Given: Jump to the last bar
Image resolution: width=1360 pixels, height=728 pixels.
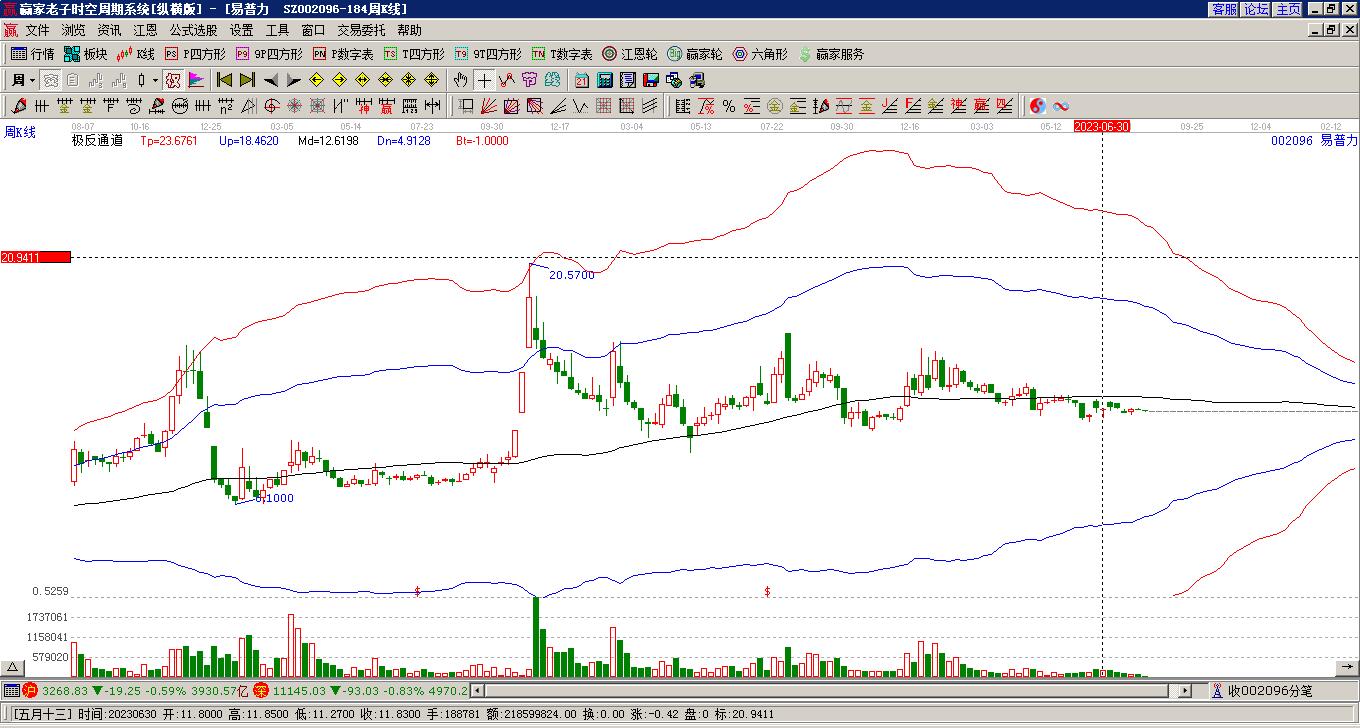Looking at the screenshot, I should click(x=247, y=80).
